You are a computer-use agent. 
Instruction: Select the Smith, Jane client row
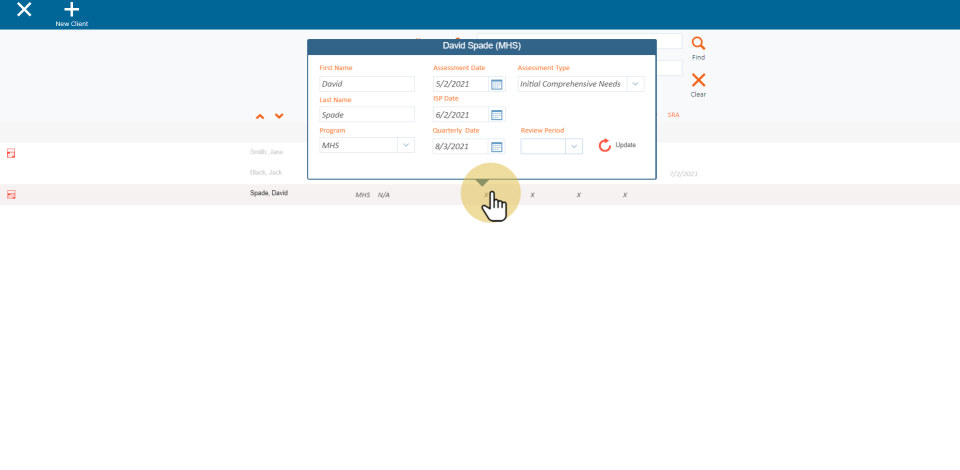point(266,152)
